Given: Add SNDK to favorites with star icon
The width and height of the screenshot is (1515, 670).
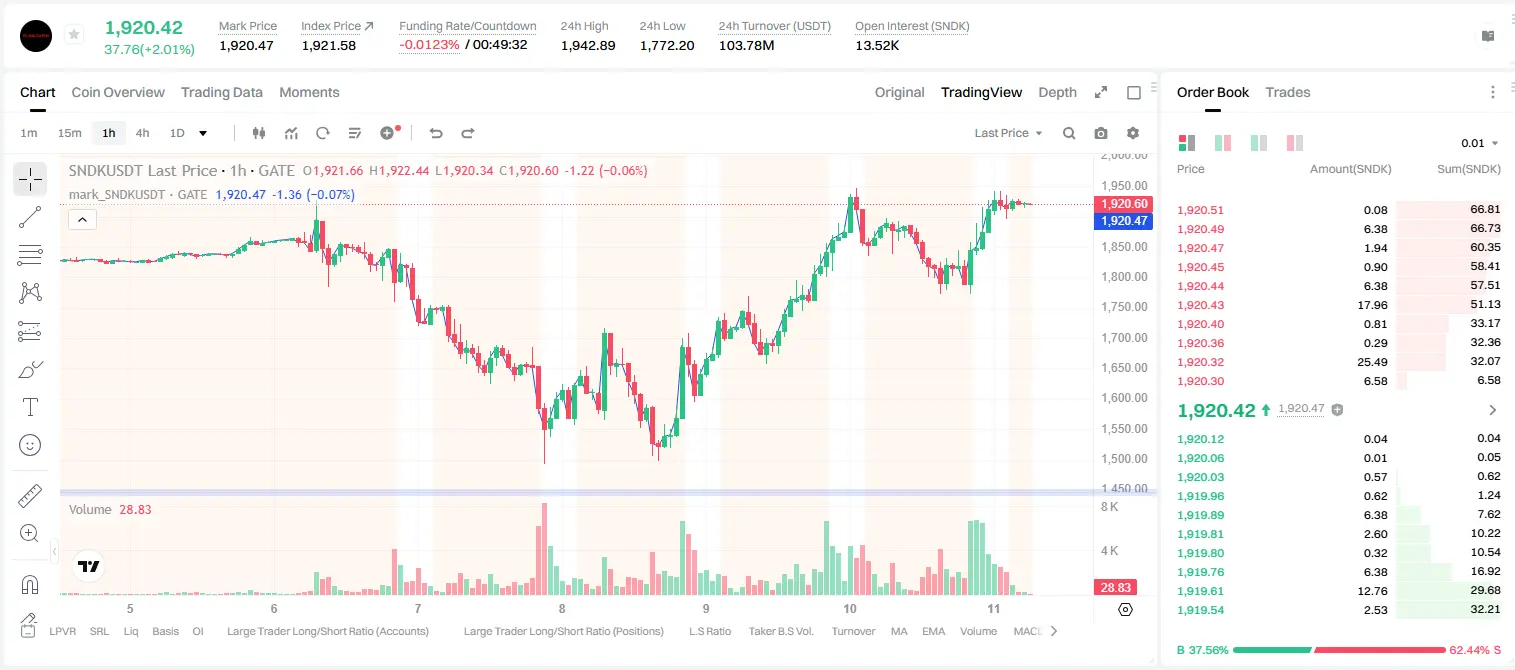Looking at the screenshot, I should pyautogui.click(x=73, y=35).
